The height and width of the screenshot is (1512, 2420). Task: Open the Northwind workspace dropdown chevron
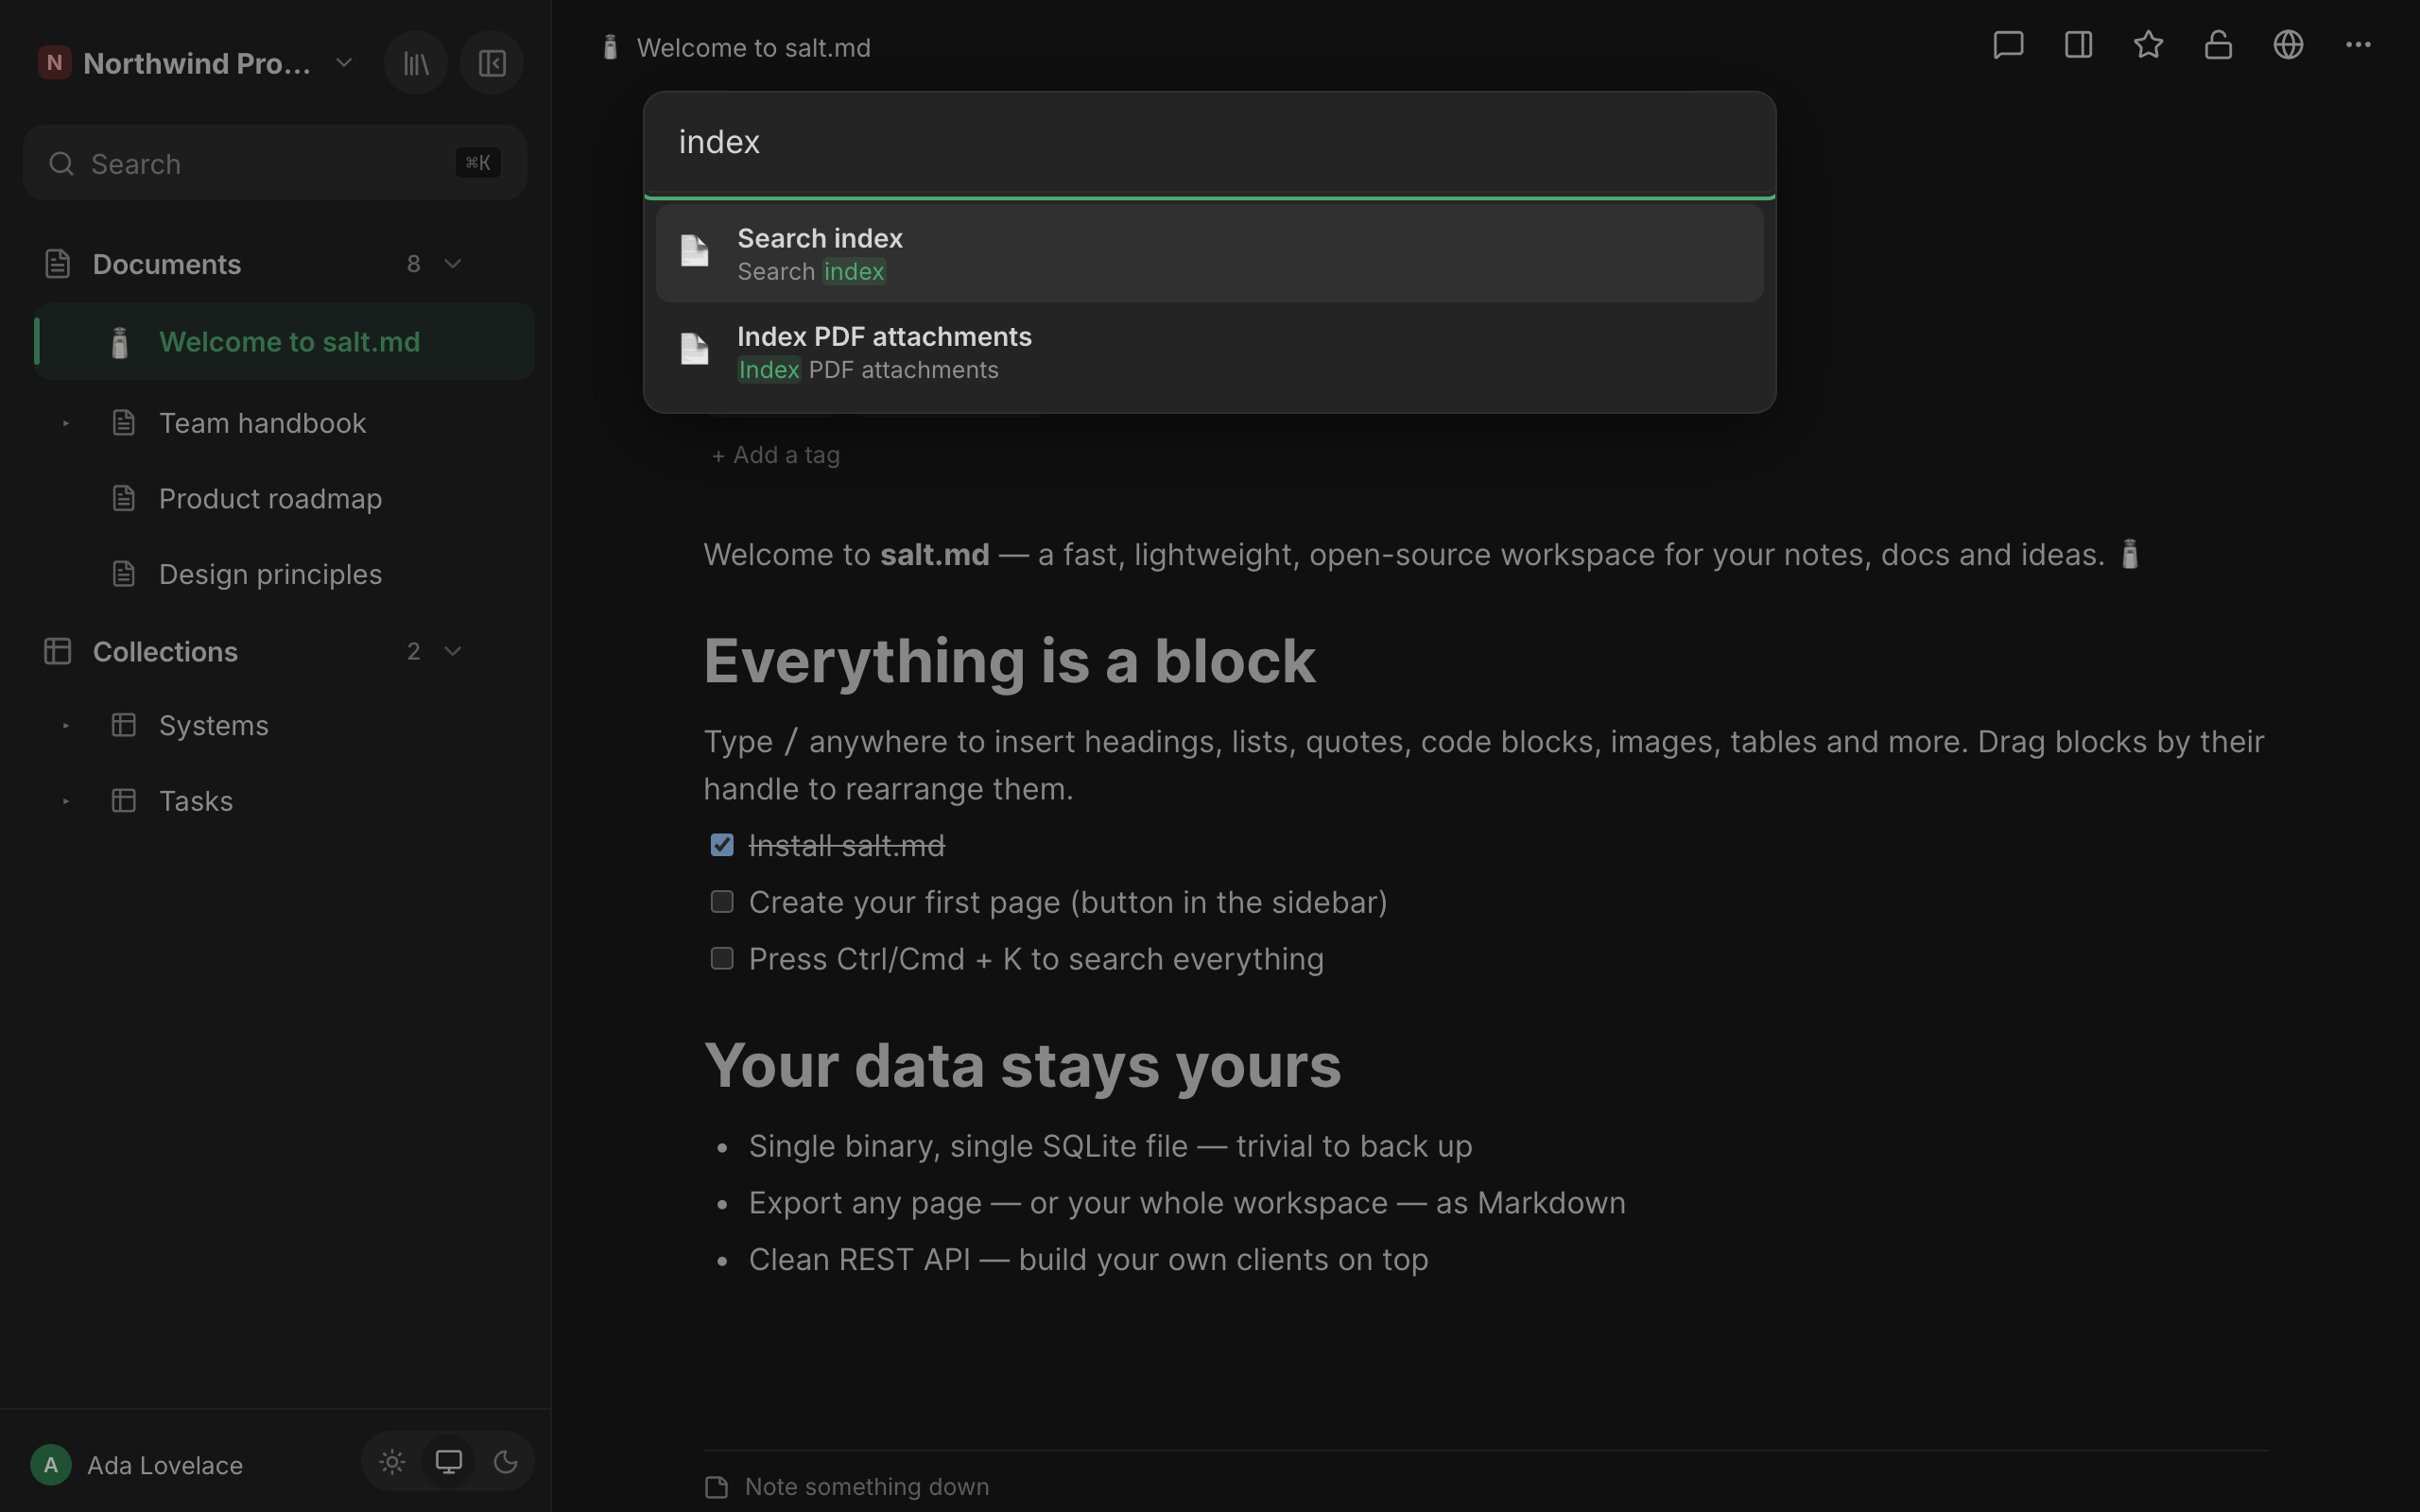coord(344,63)
